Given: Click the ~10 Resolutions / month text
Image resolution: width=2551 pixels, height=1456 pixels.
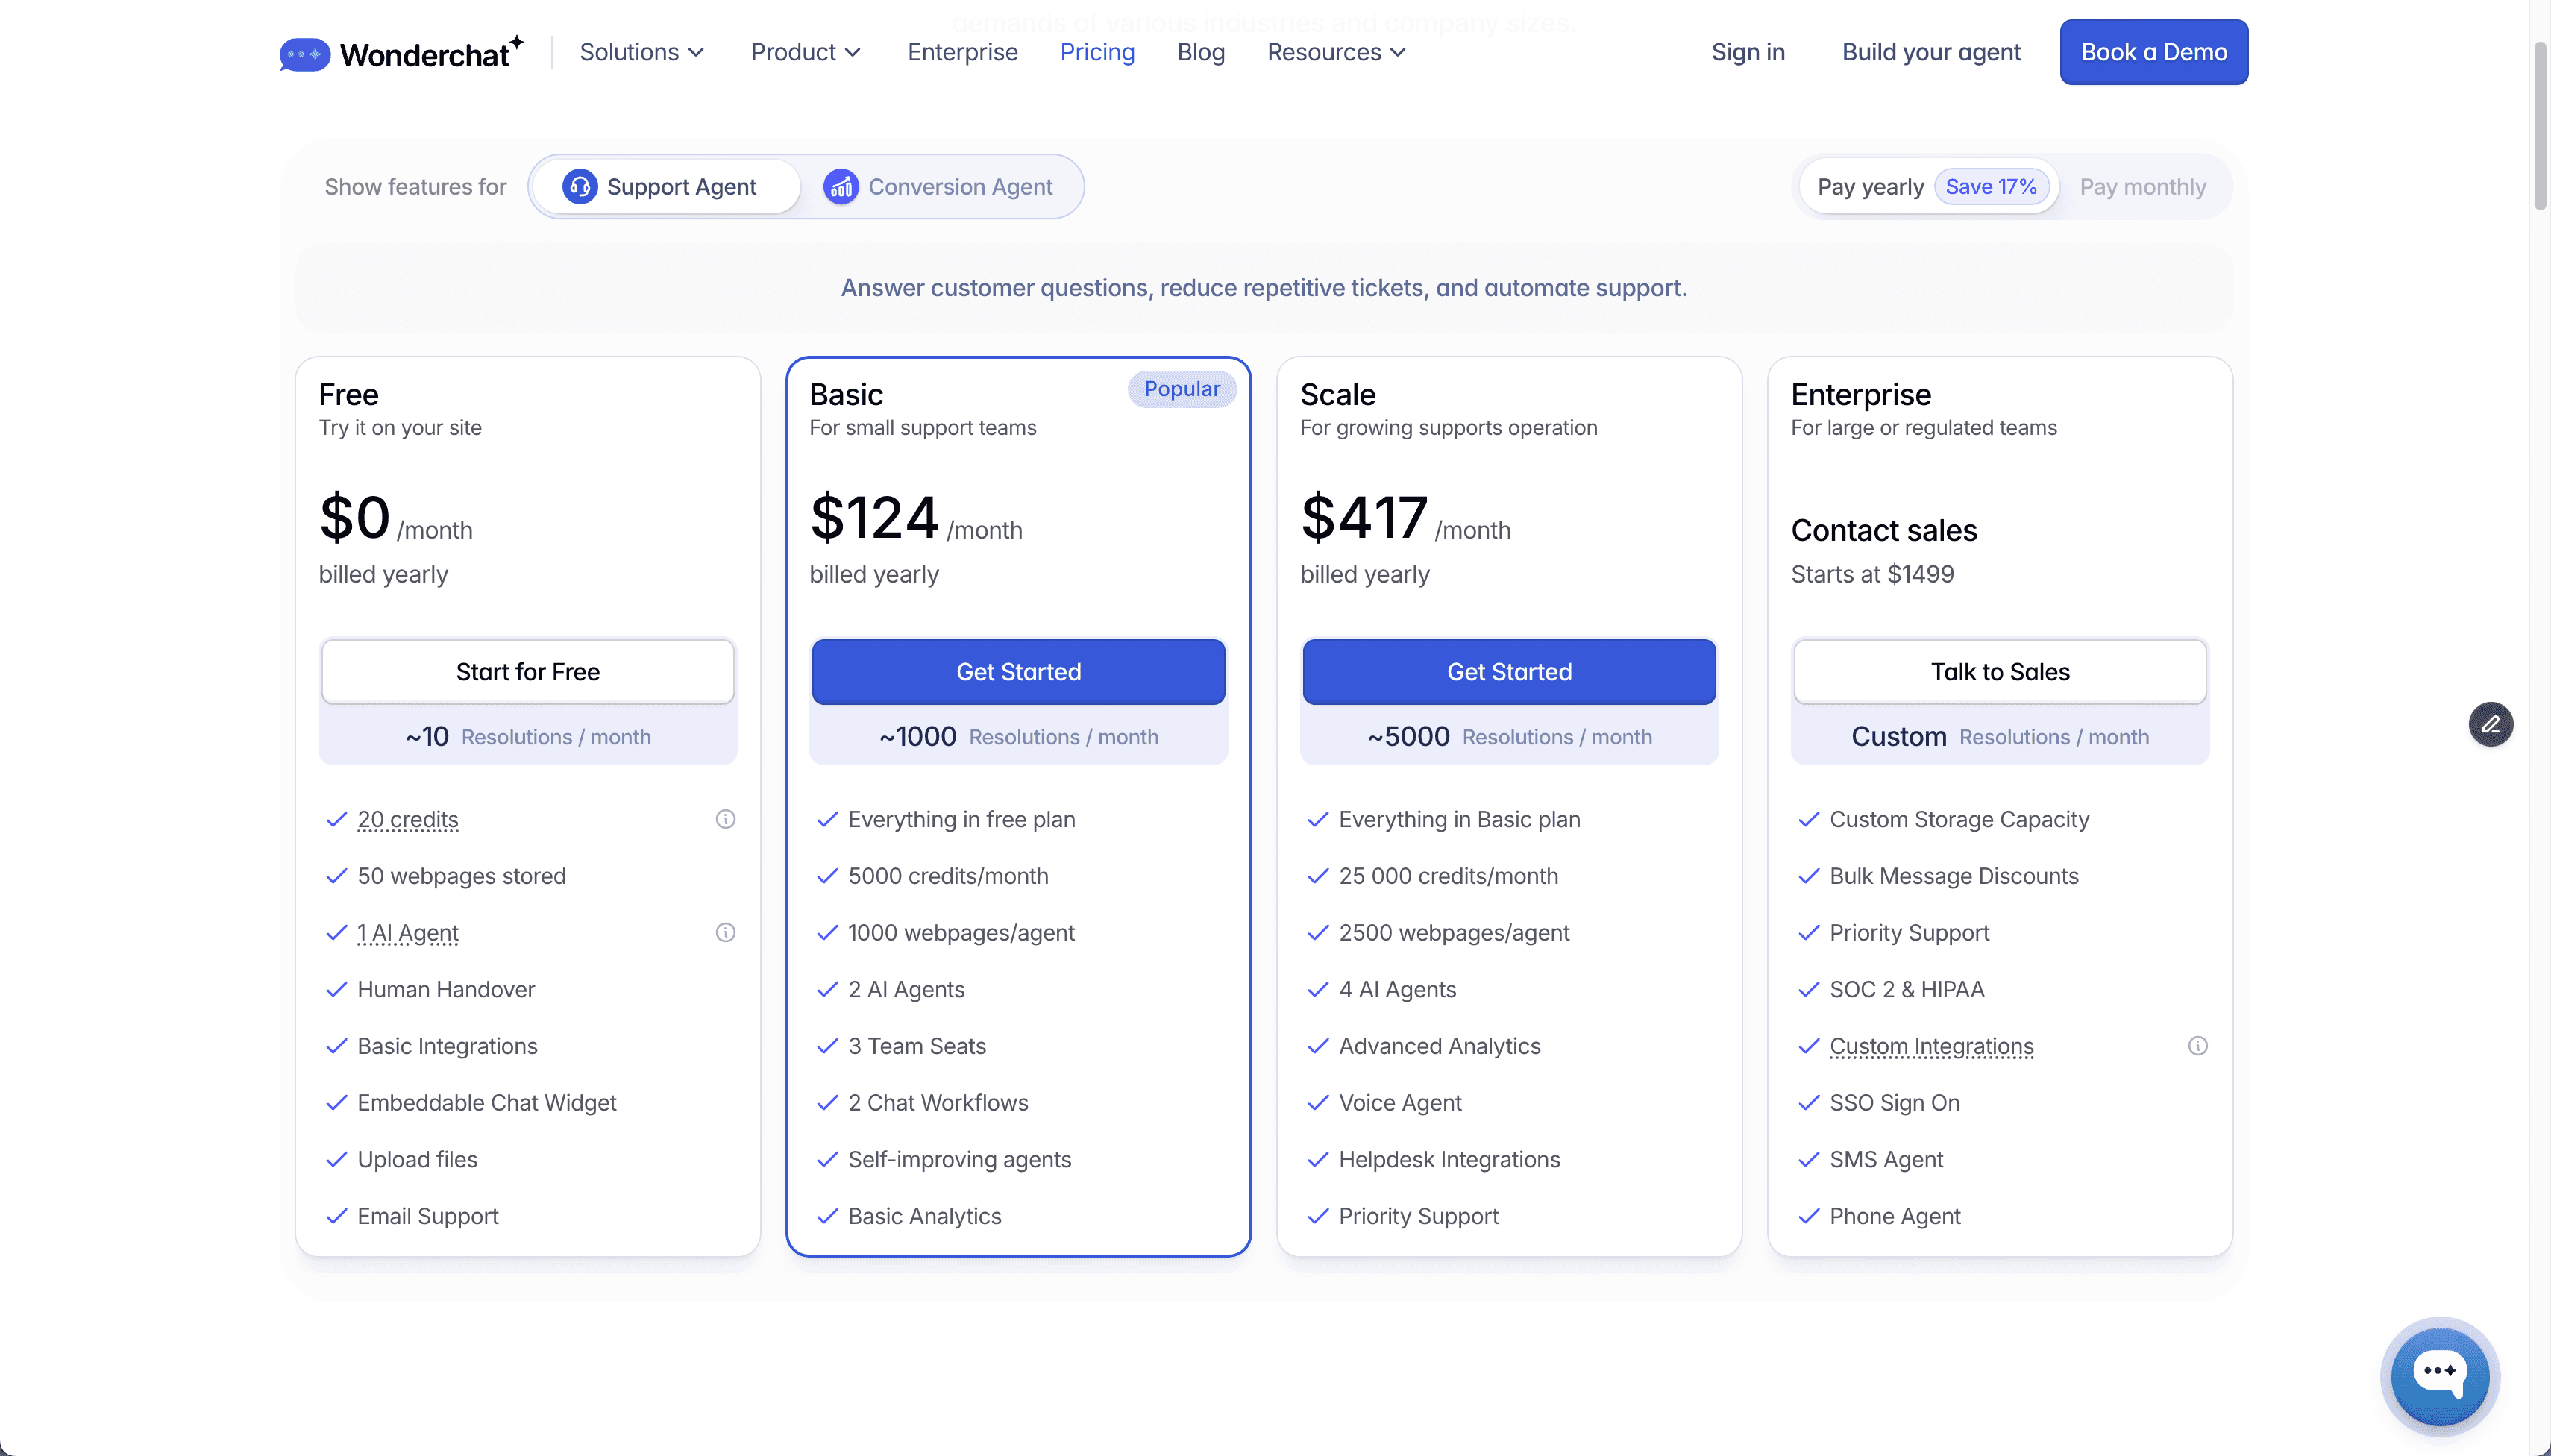Looking at the screenshot, I should (x=528, y=736).
